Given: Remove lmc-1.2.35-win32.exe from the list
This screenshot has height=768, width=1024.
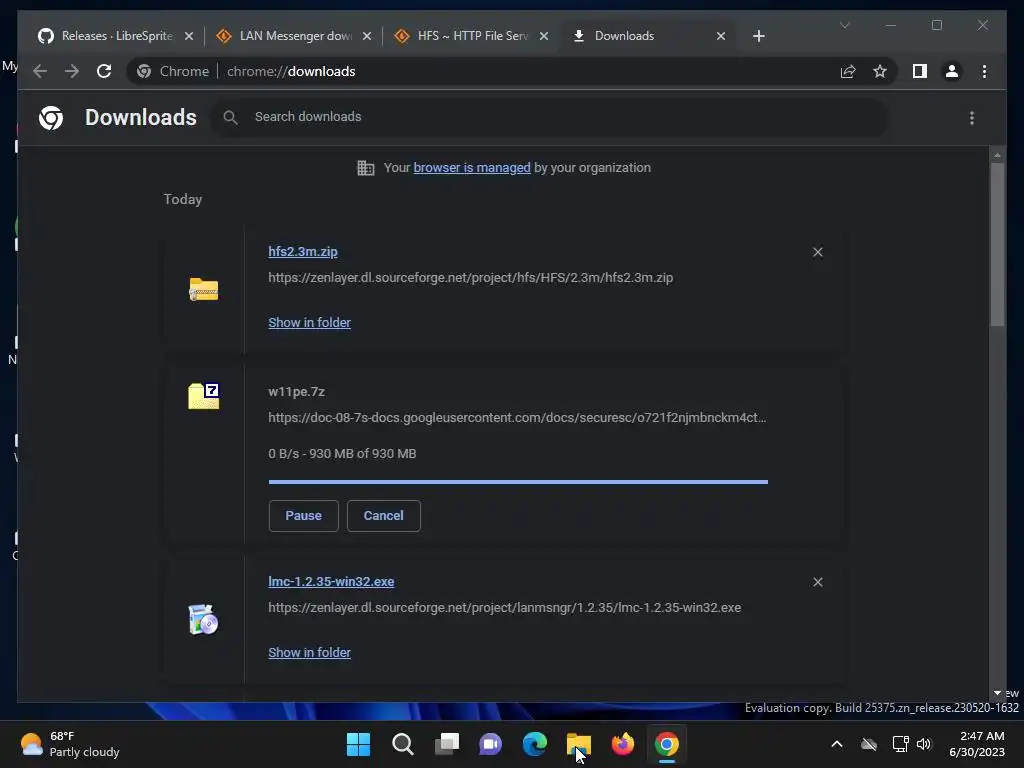Looking at the screenshot, I should [x=818, y=582].
